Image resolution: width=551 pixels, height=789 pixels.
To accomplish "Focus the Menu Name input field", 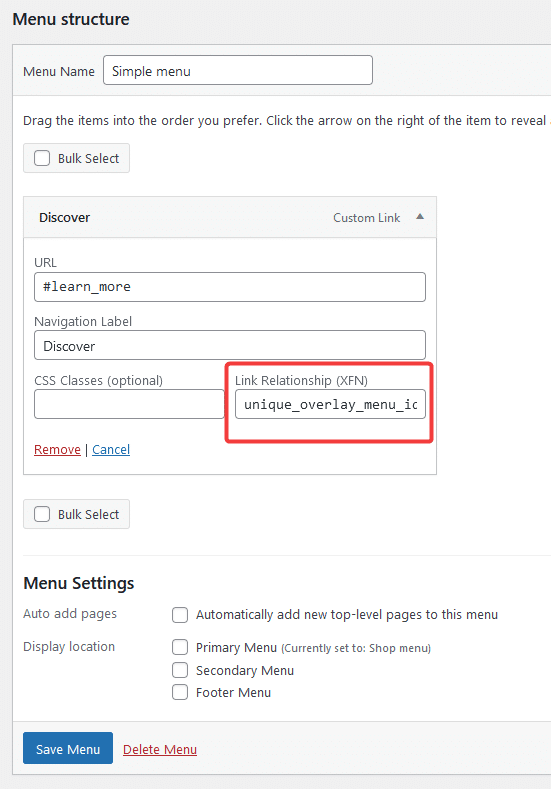I will 238,70.
